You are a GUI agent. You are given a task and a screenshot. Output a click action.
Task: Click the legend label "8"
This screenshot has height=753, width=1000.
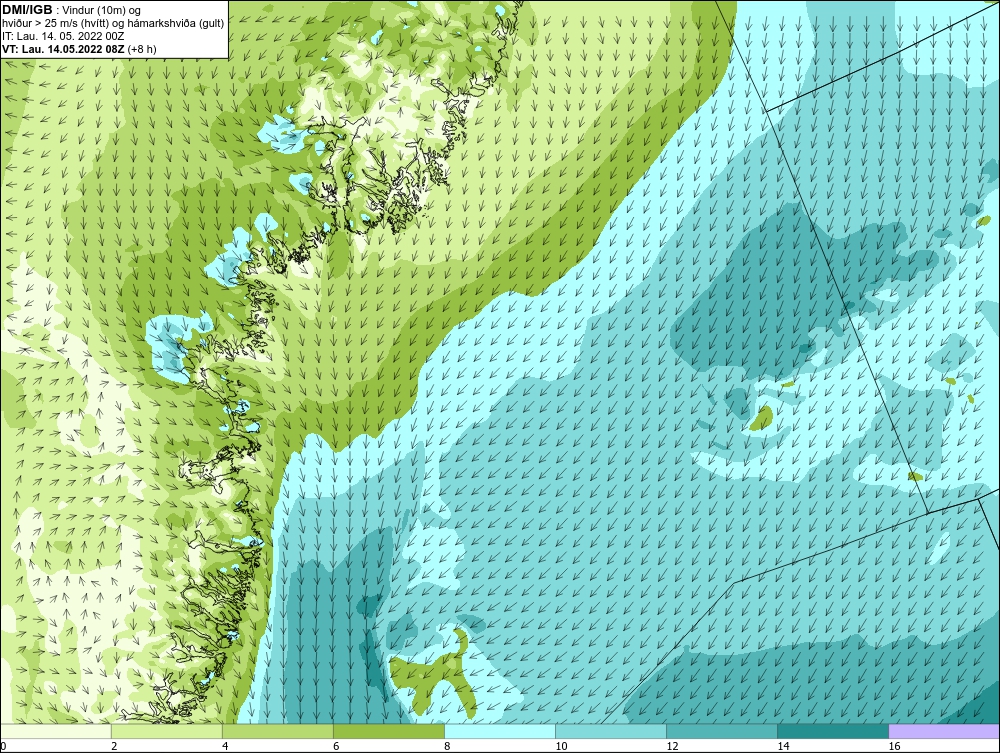(x=447, y=746)
